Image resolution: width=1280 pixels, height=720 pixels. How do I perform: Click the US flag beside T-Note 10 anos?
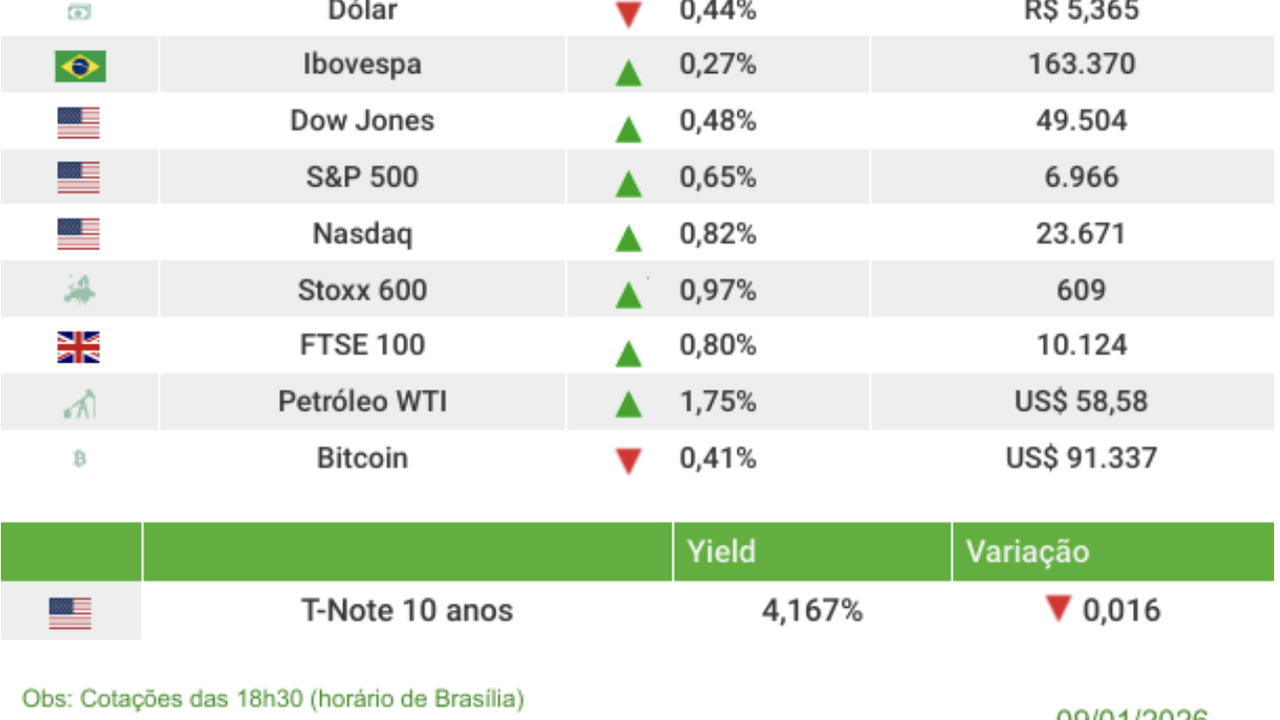[x=70, y=612]
